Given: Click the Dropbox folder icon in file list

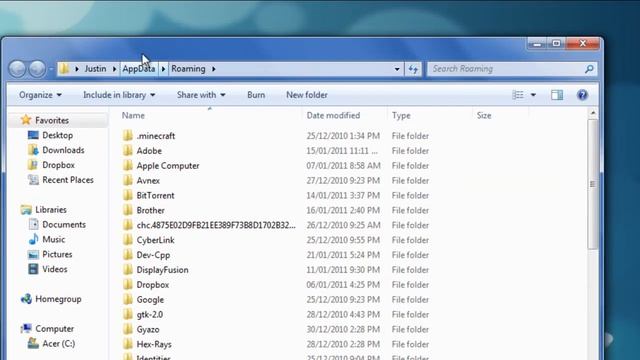Looking at the screenshot, I should tap(128, 284).
